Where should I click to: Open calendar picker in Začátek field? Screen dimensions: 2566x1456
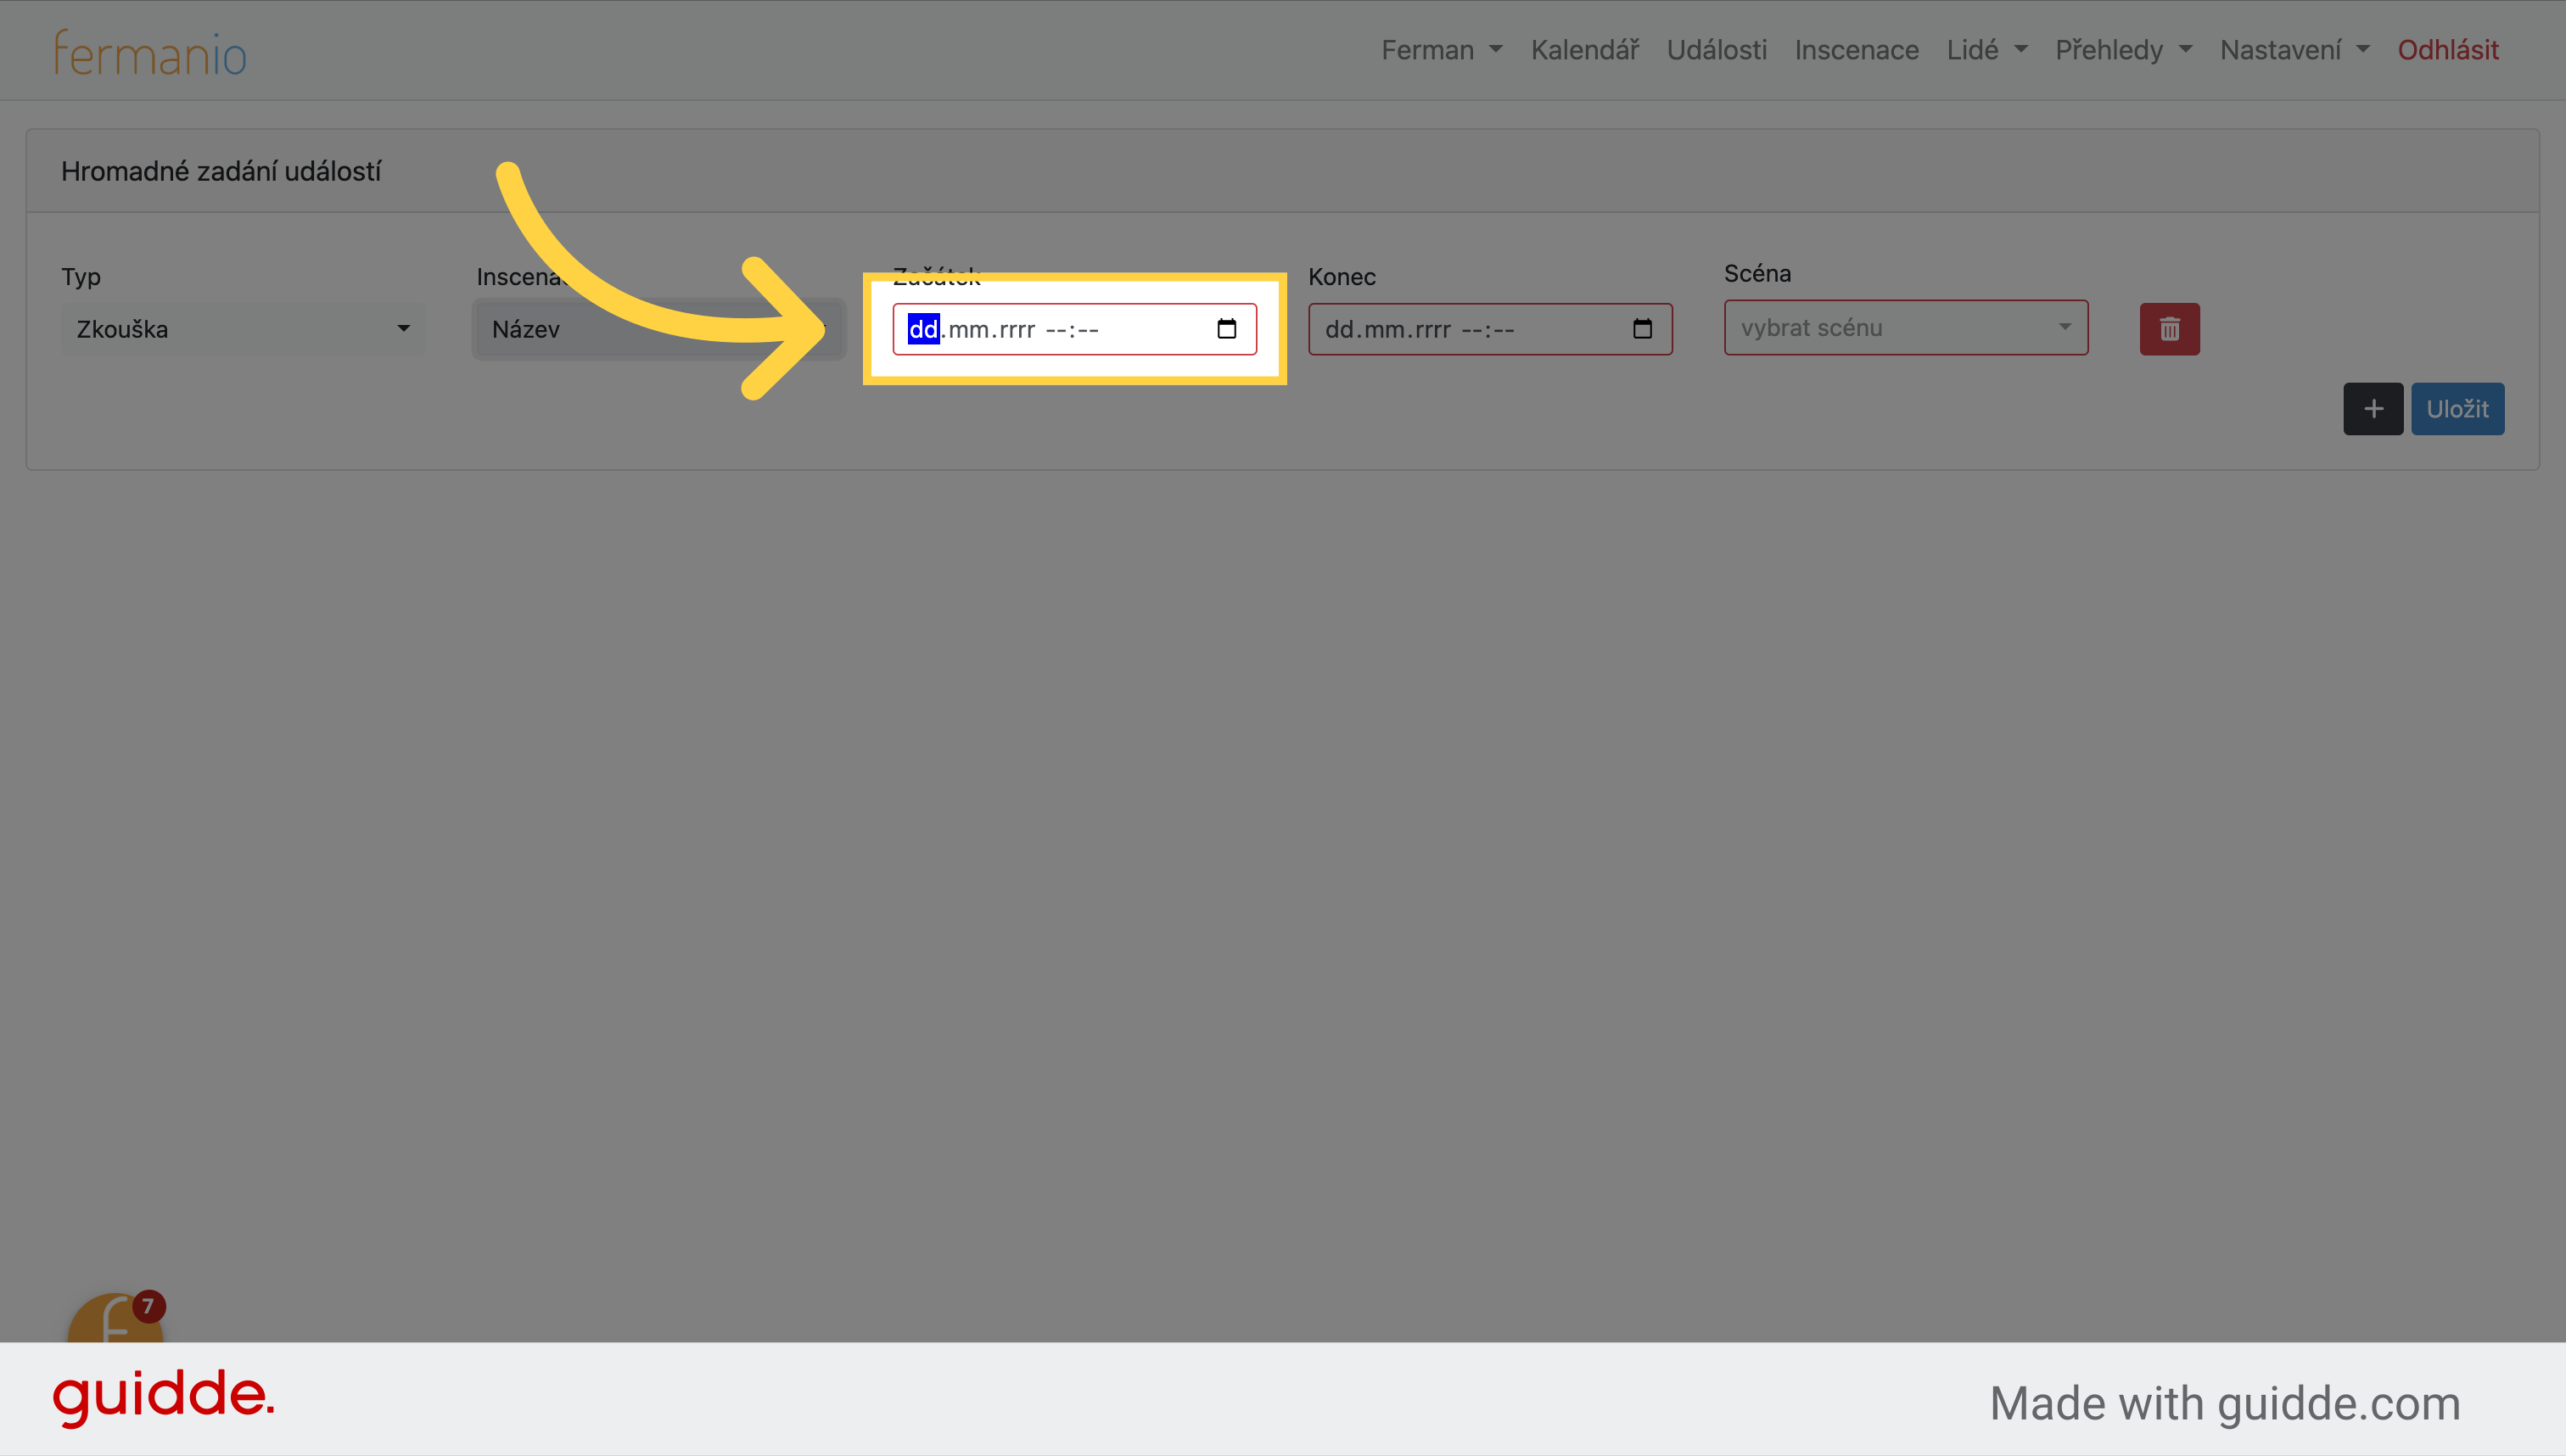[1226, 329]
